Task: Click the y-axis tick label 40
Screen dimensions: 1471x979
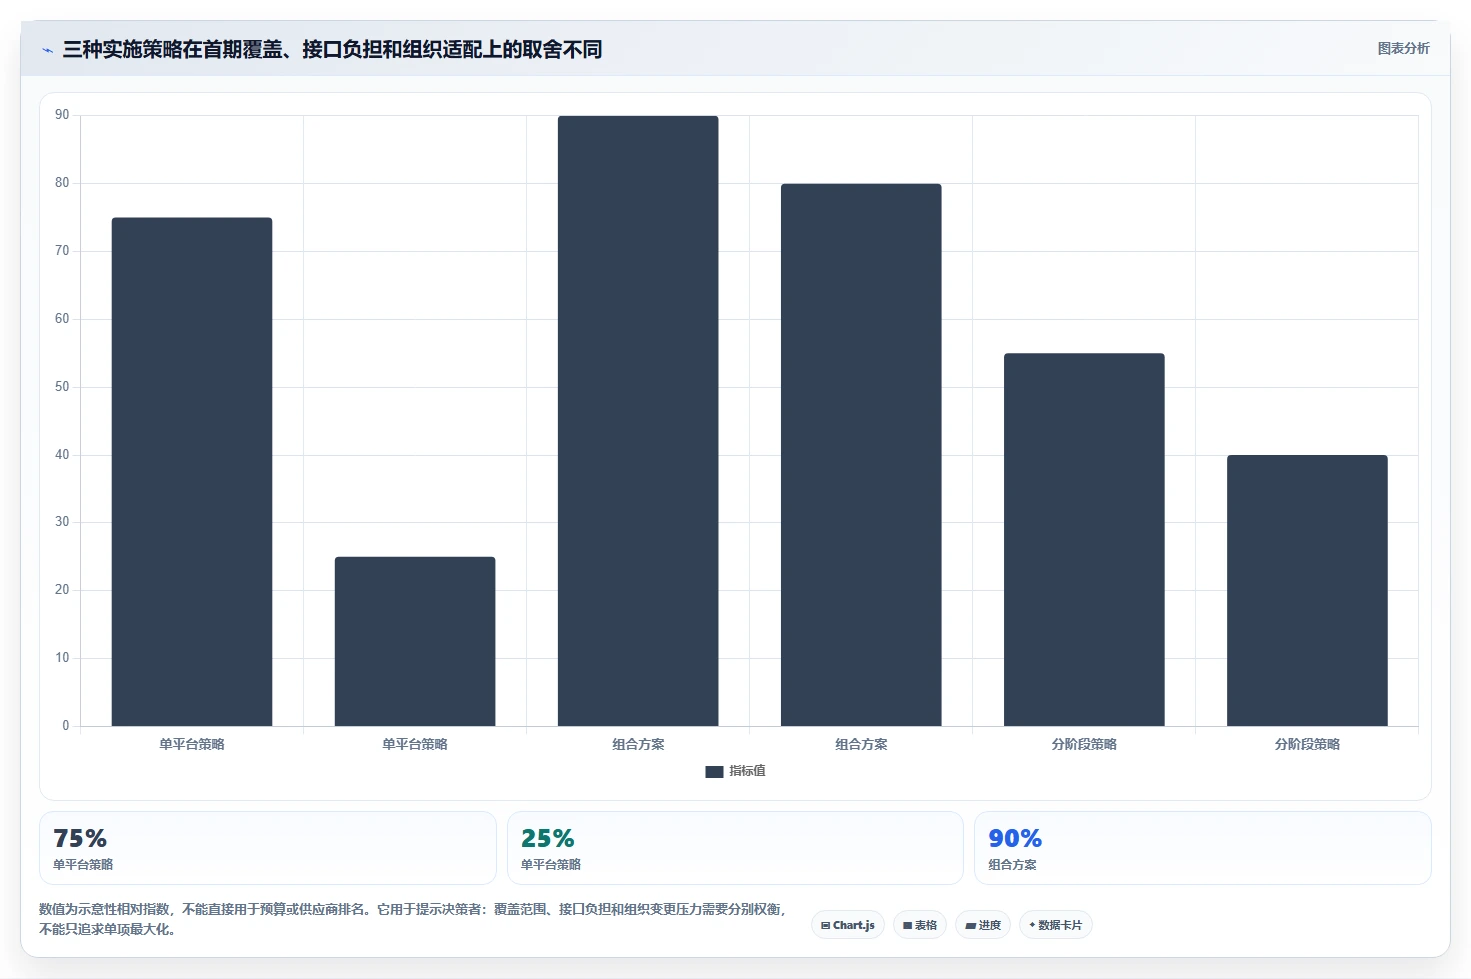Action: (x=62, y=455)
